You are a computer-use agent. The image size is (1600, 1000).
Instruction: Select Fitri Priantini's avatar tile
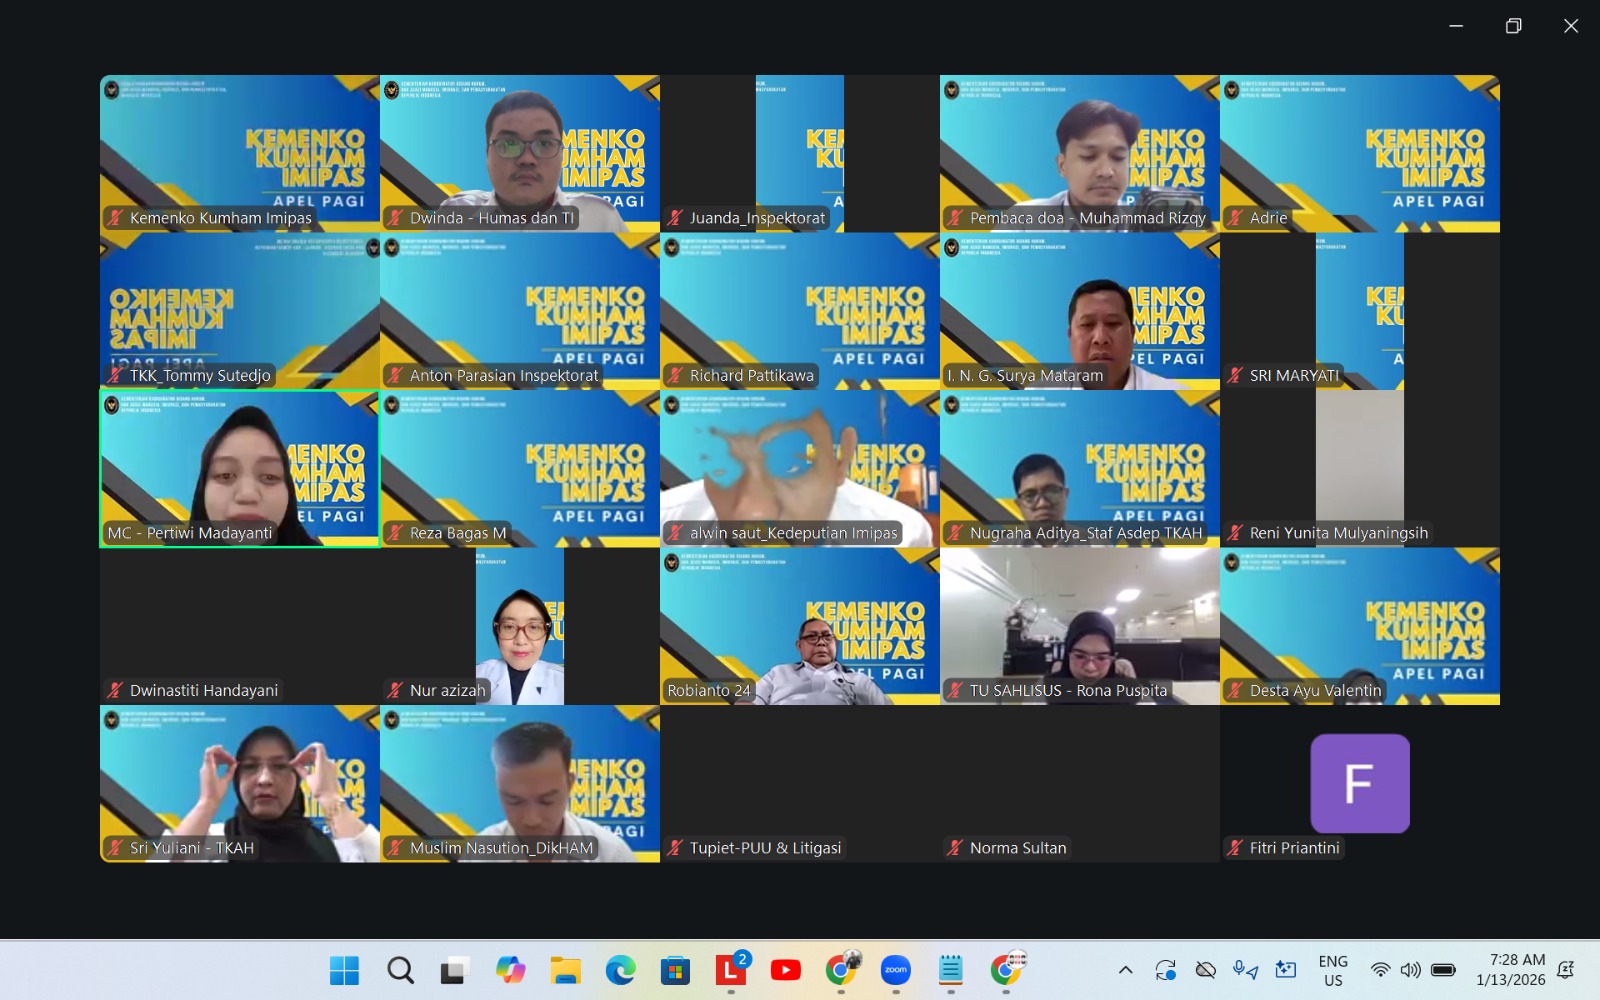(1360, 783)
